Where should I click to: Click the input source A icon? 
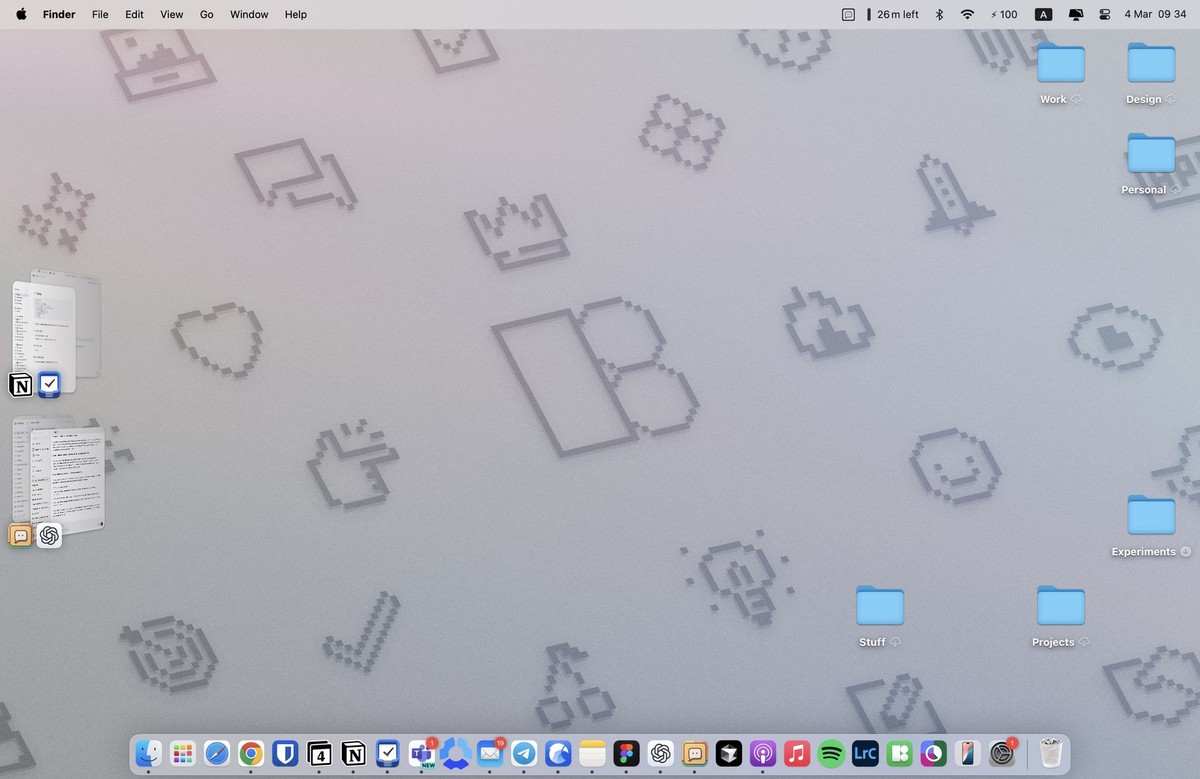pos(1043,14)
